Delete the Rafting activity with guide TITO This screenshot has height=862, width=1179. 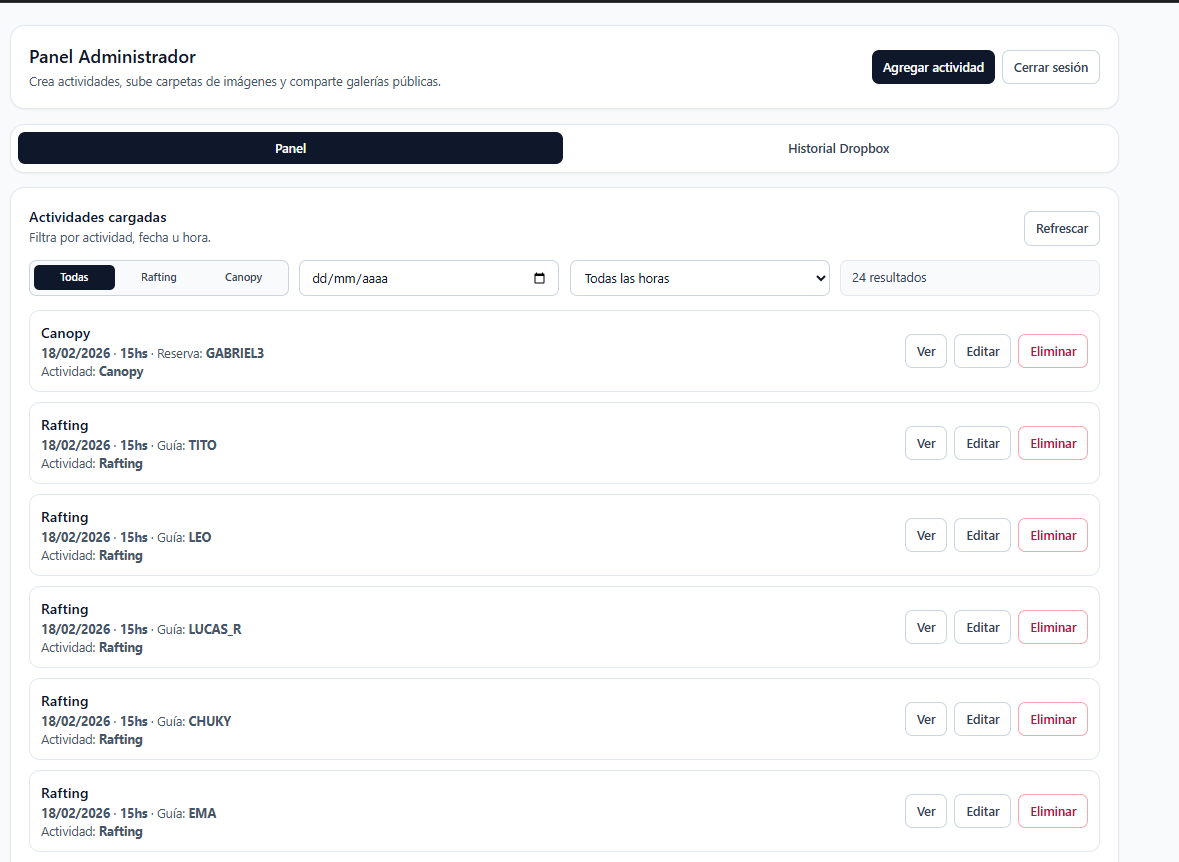(1053, 443)
